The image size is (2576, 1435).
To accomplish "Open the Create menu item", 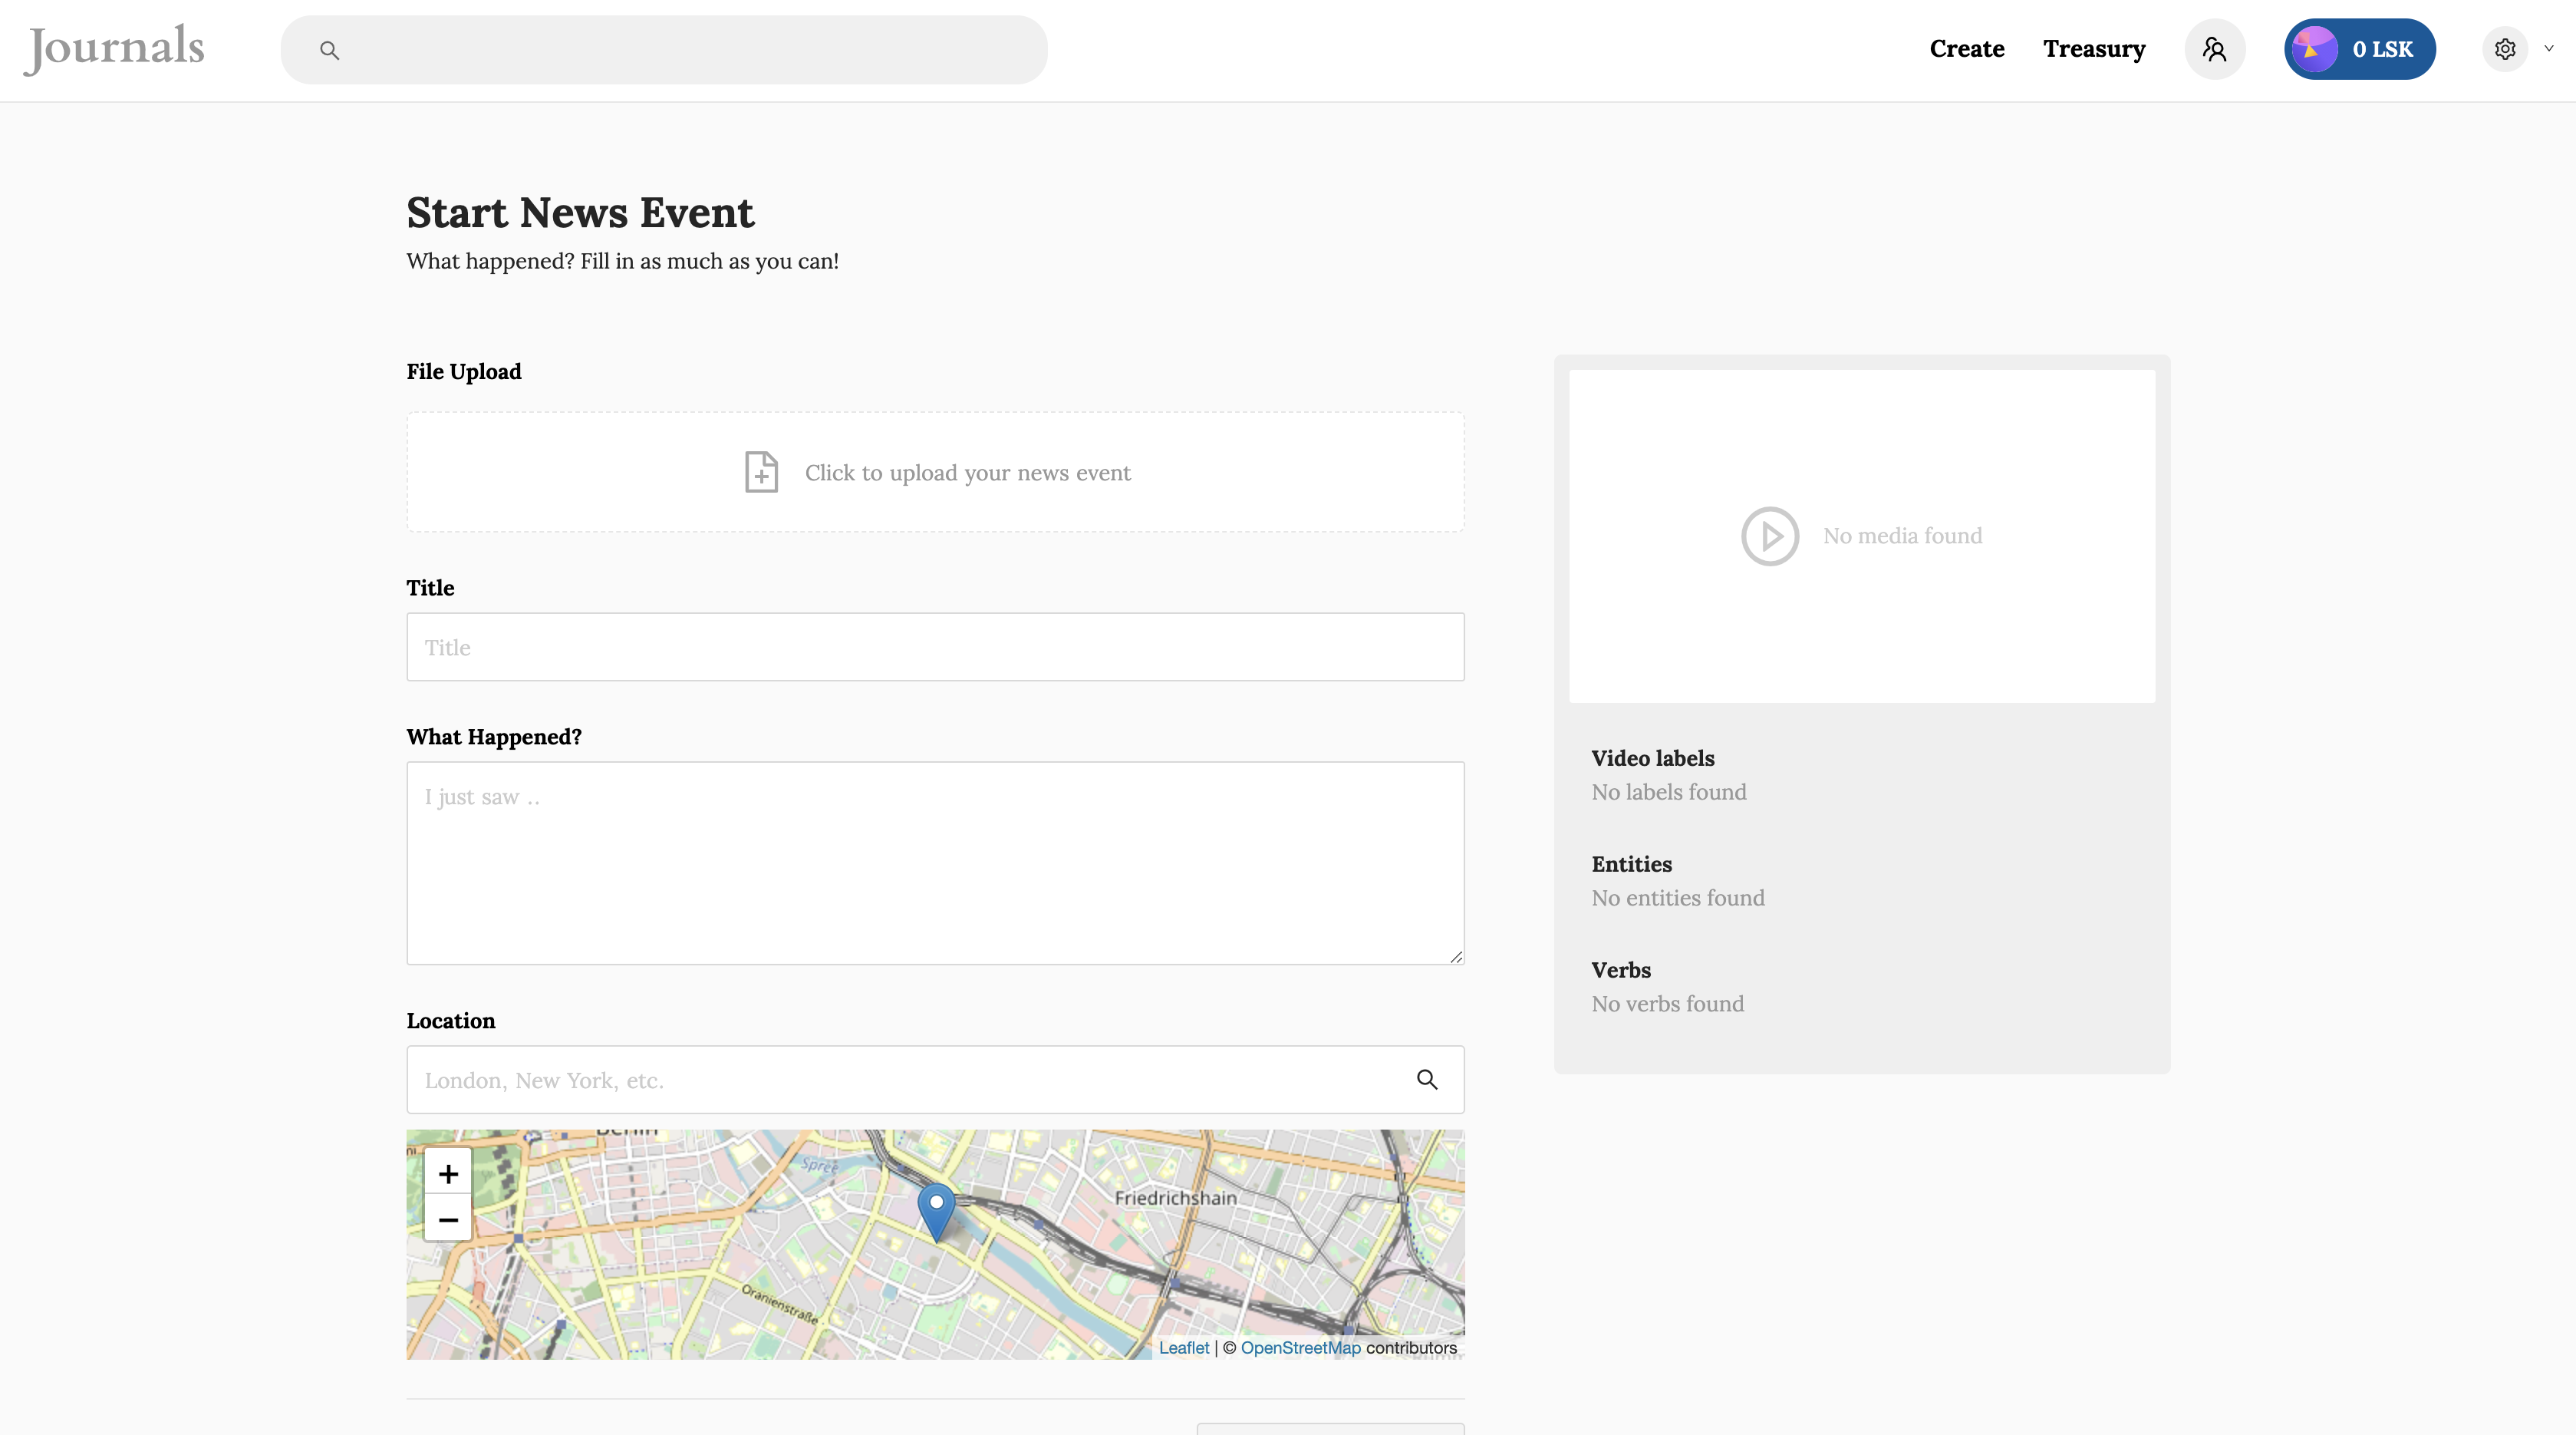I will click(x=1966, y=49).
